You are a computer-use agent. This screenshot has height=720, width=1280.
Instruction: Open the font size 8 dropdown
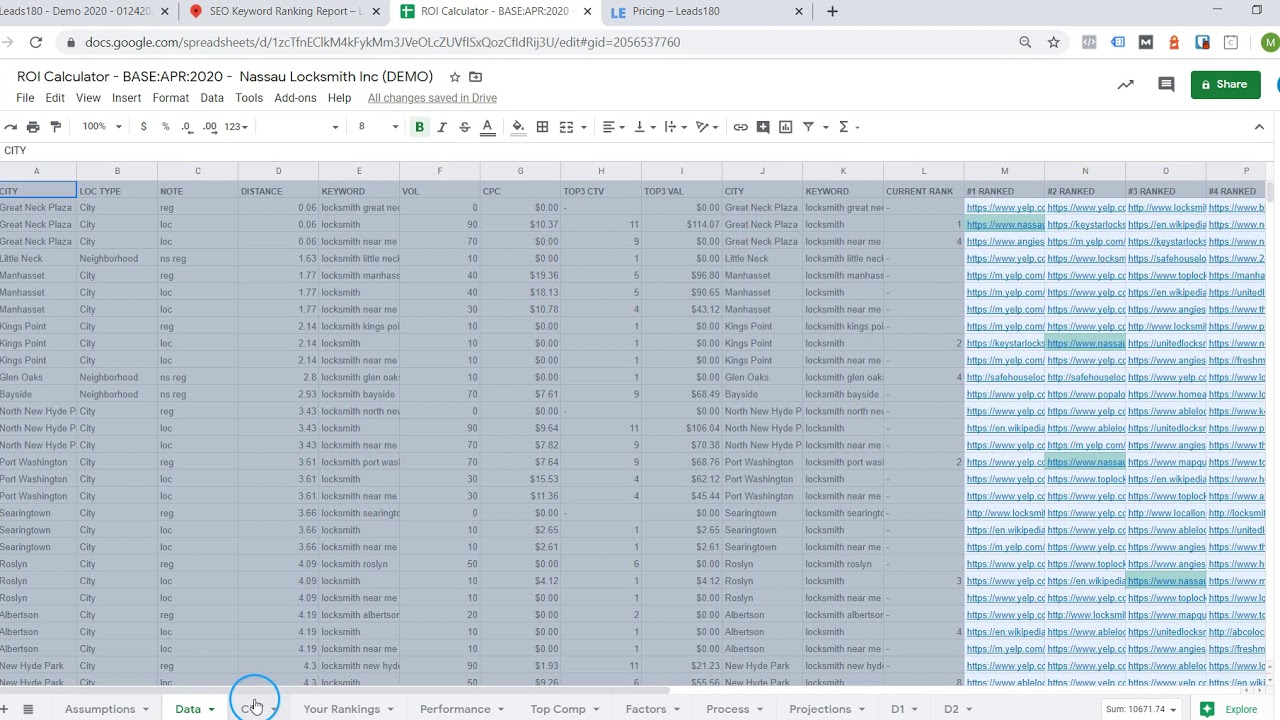(x=378, y=127)
